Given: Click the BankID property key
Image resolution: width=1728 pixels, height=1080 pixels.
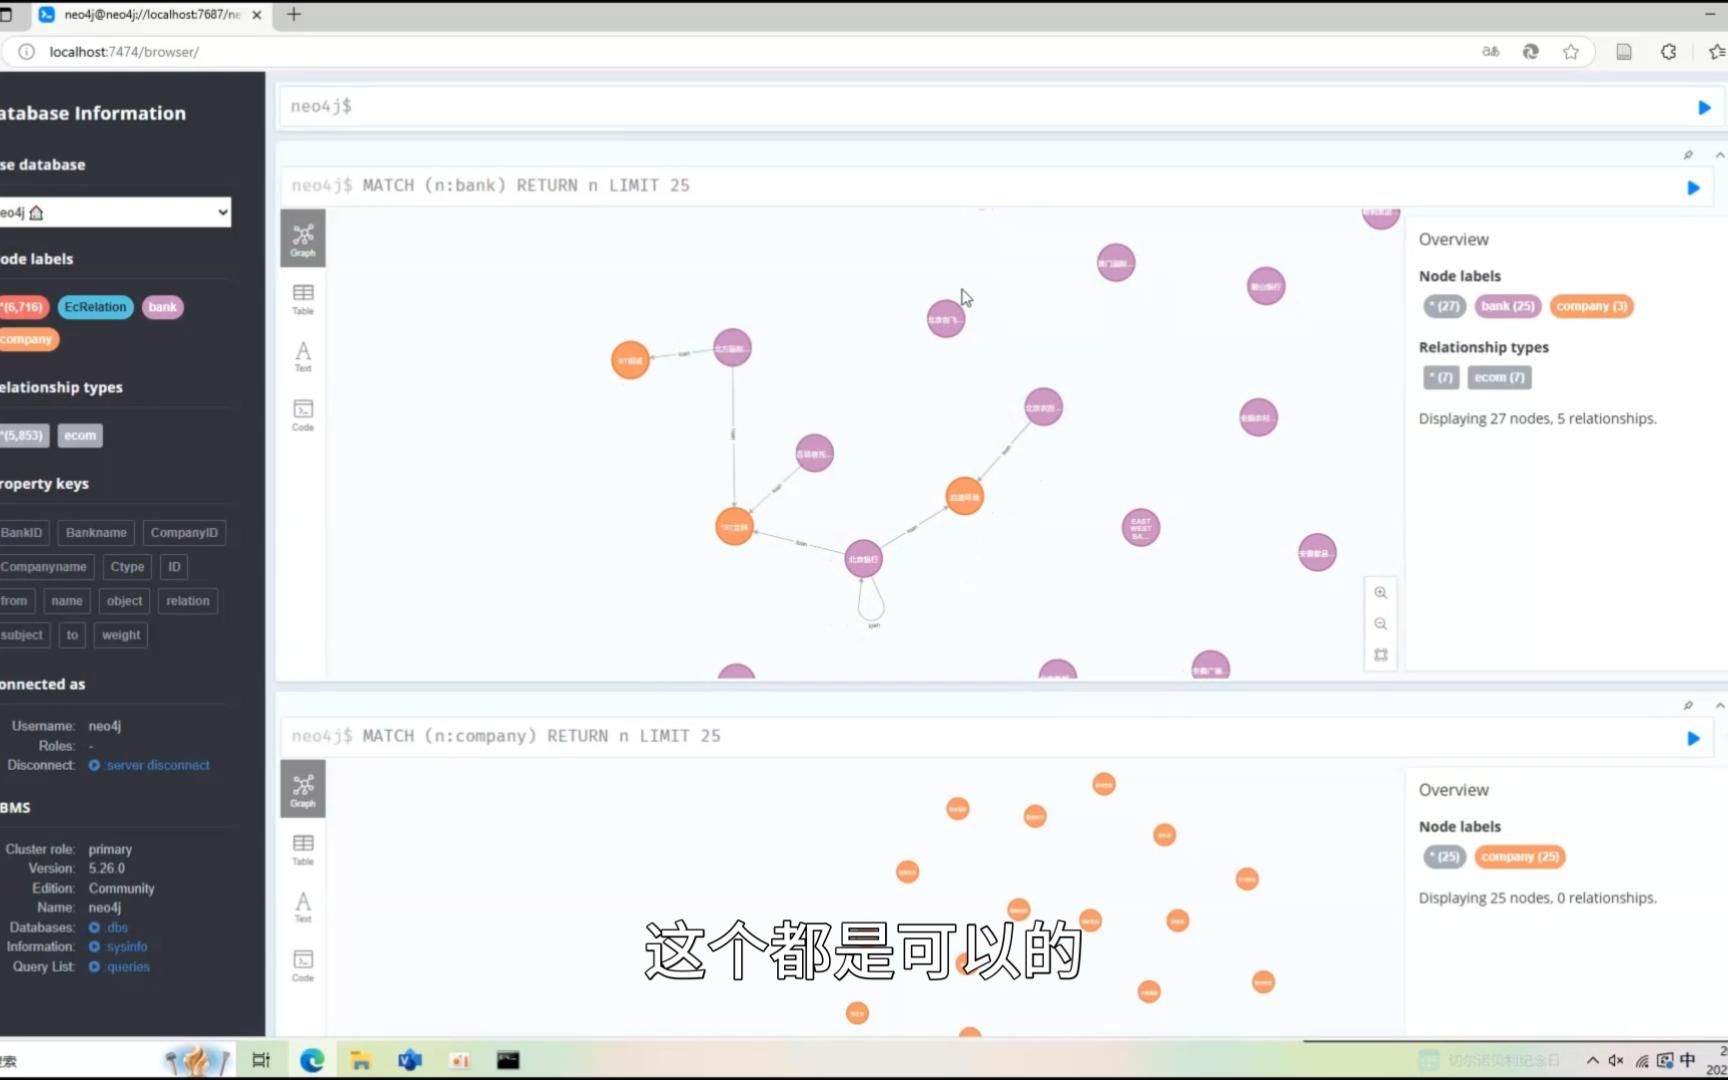Looking at the screenshot, I should 22,533.
